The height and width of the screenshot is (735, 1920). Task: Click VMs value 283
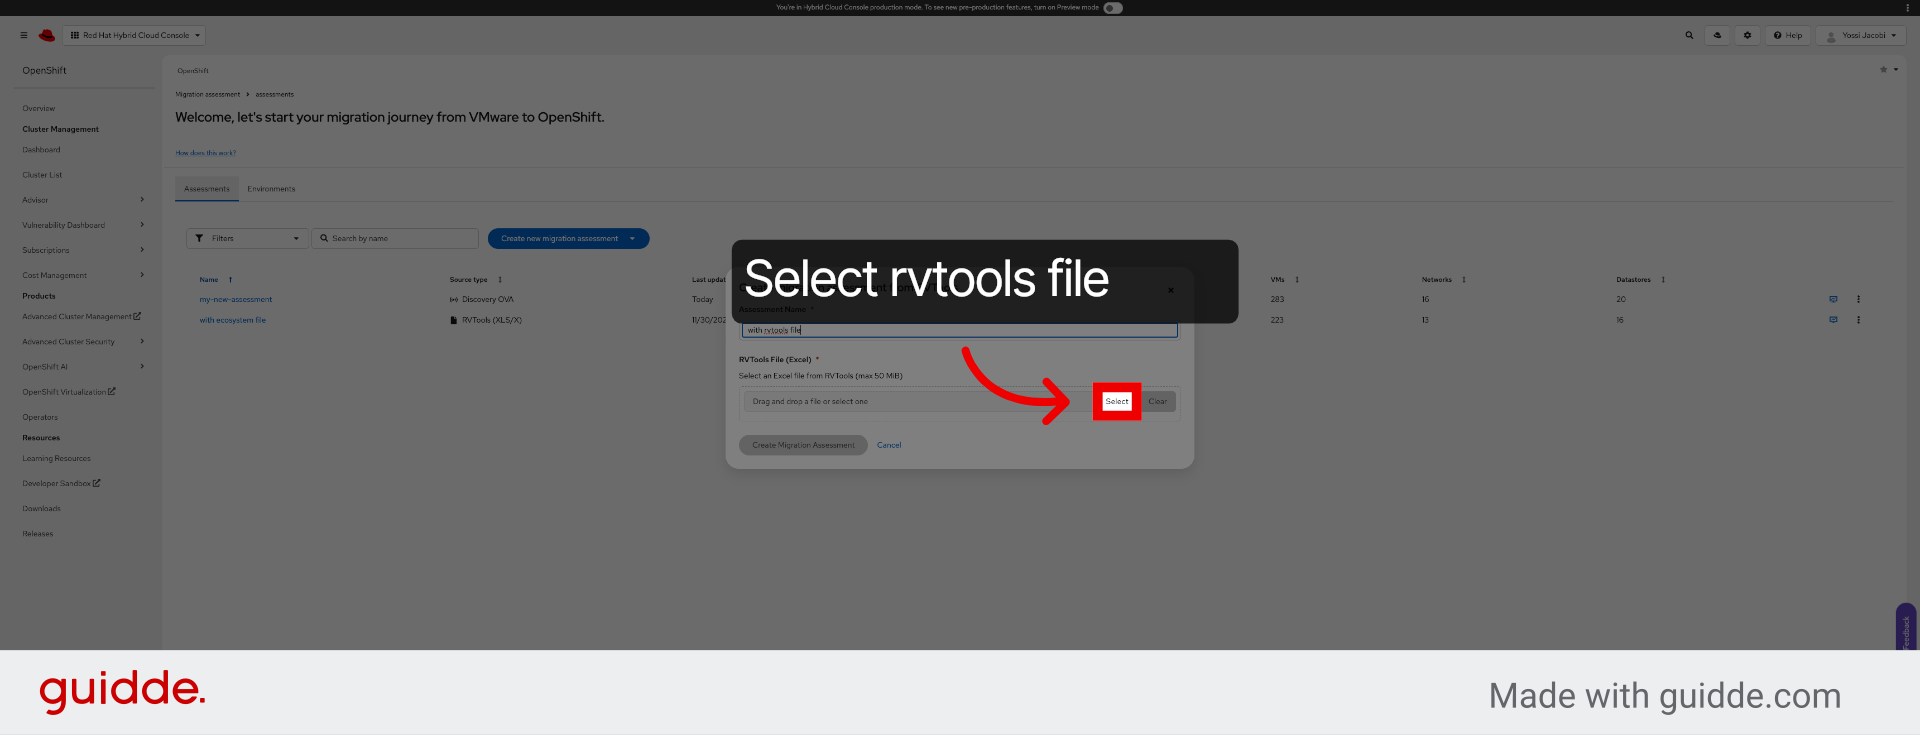[x=1277, y=299]
